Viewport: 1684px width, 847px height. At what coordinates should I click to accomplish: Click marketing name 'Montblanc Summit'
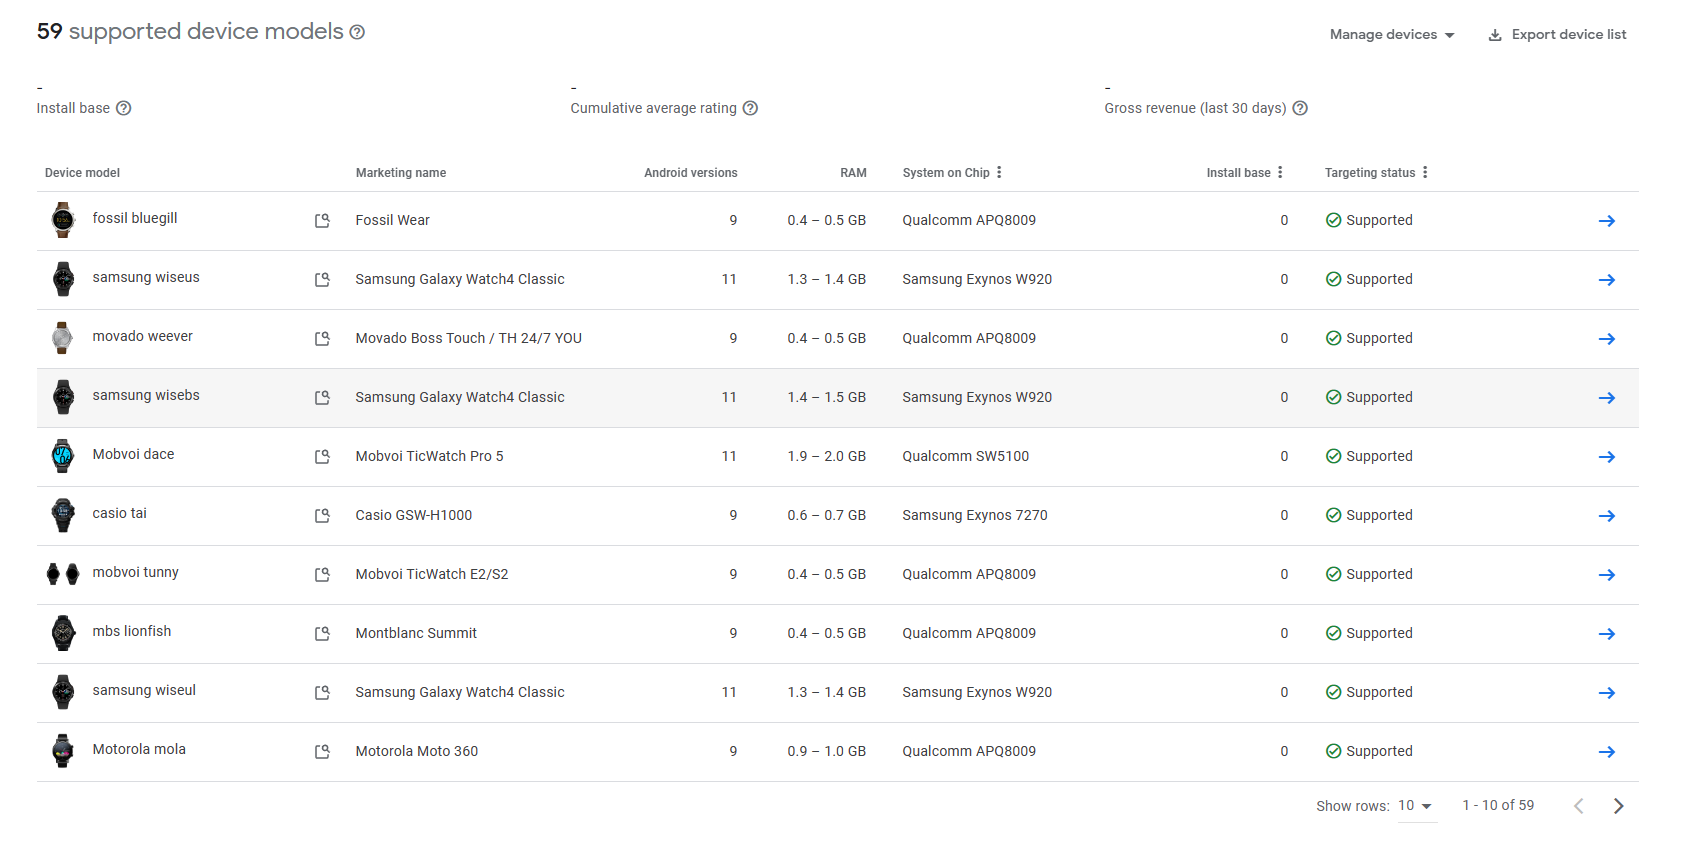coord(416,634)
